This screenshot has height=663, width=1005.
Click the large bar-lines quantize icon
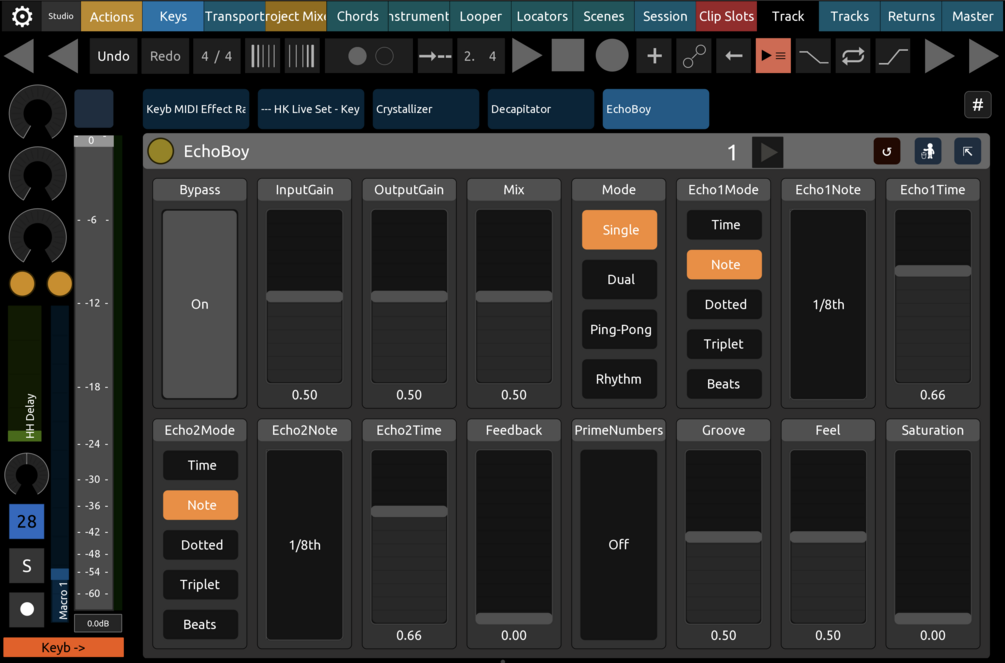point(263,56)
